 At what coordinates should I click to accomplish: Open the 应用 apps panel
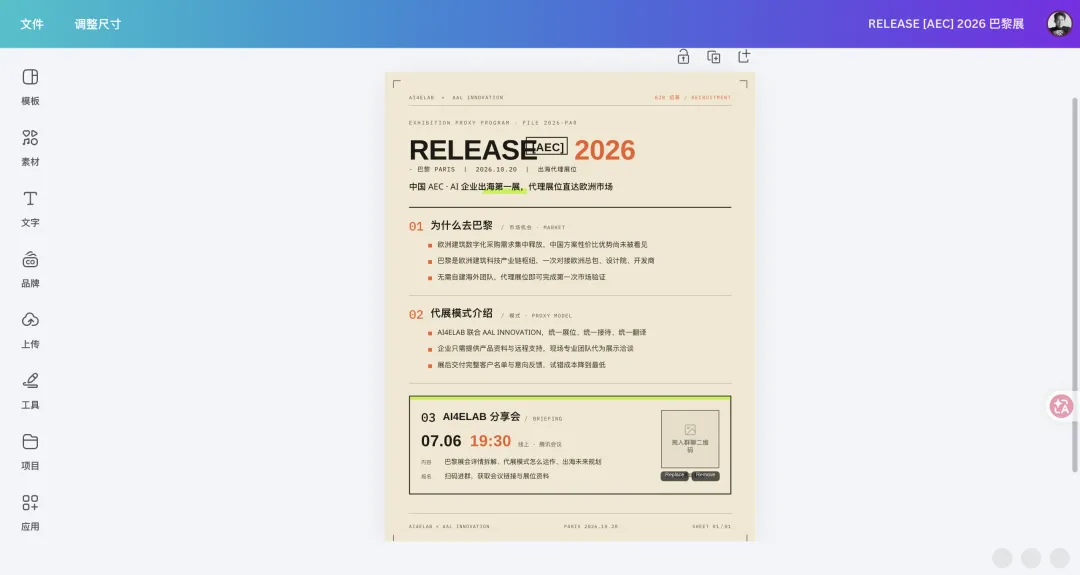[30, 512]
